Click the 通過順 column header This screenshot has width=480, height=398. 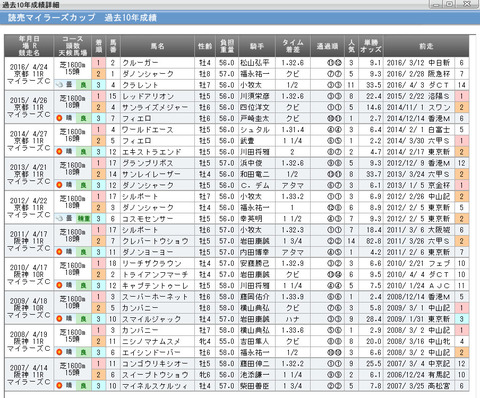[x=327, y=46]
